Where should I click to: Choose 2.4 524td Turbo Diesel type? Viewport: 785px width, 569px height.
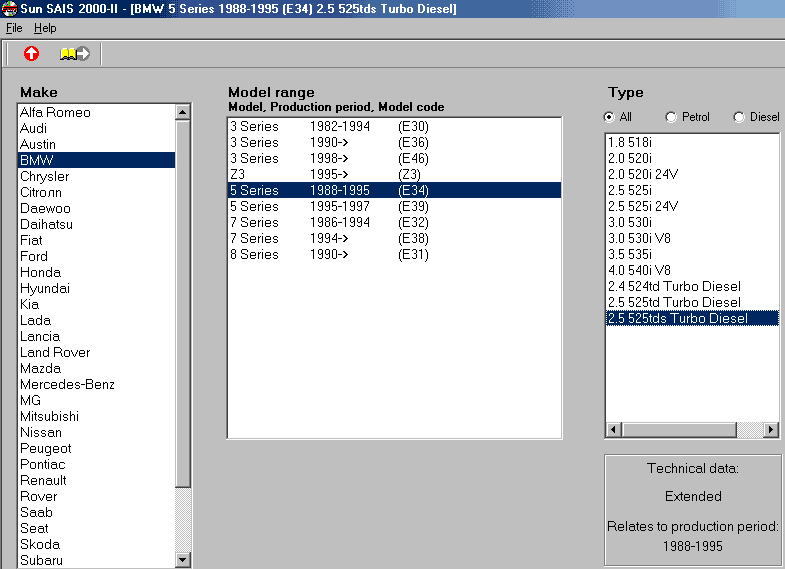[692, 286]
